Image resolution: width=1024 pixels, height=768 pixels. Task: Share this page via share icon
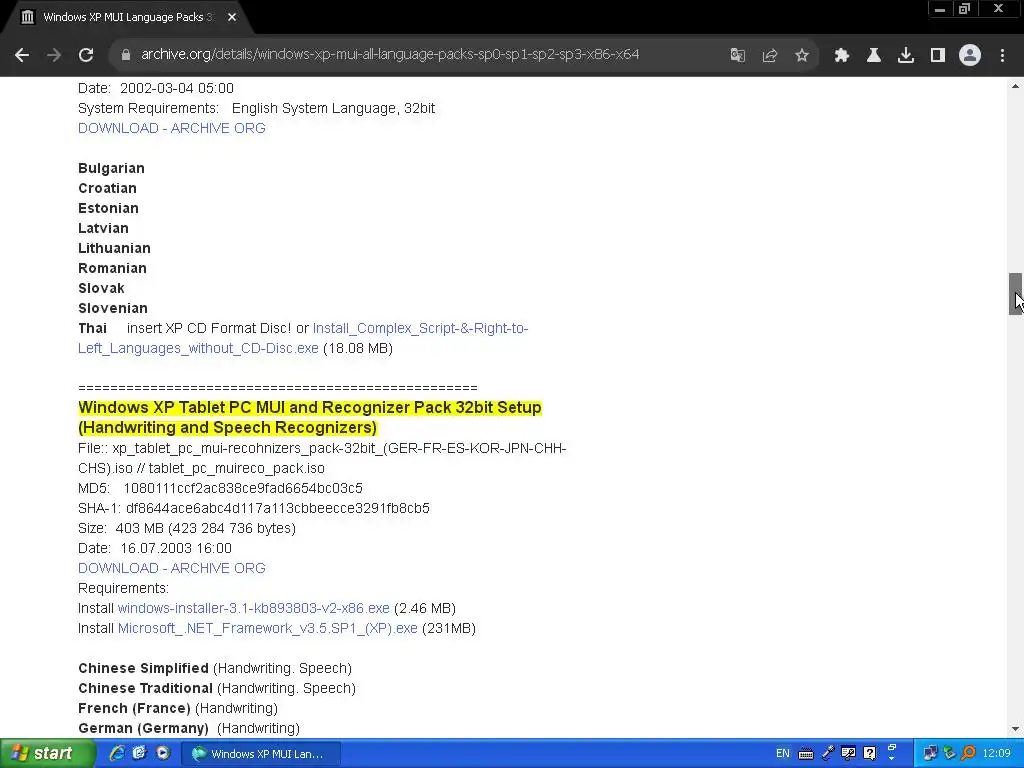point(770,55)
